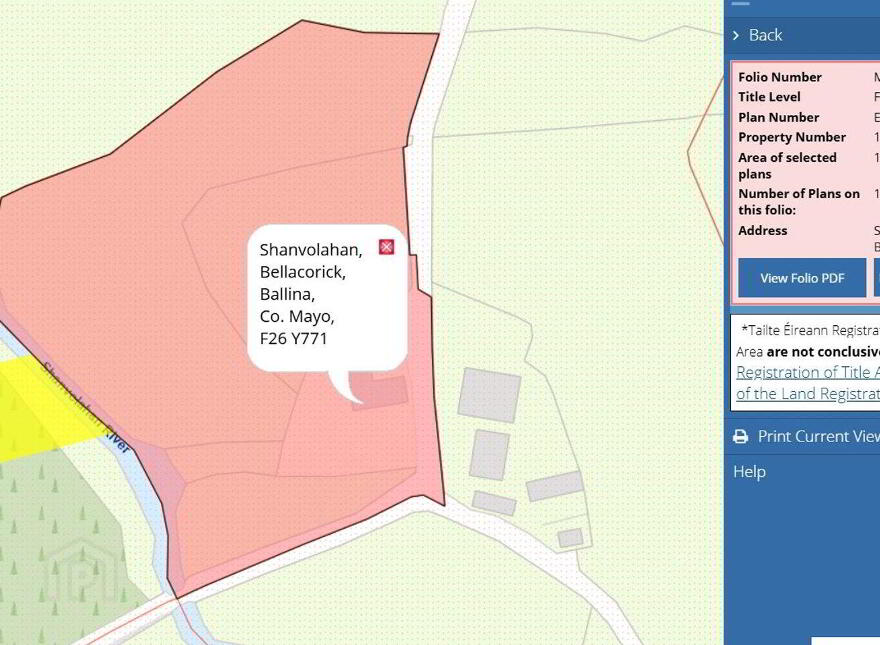880x645 pixels.
Task: Click 'Bellacorick,' in the address popup
Action: coord(302,272)
